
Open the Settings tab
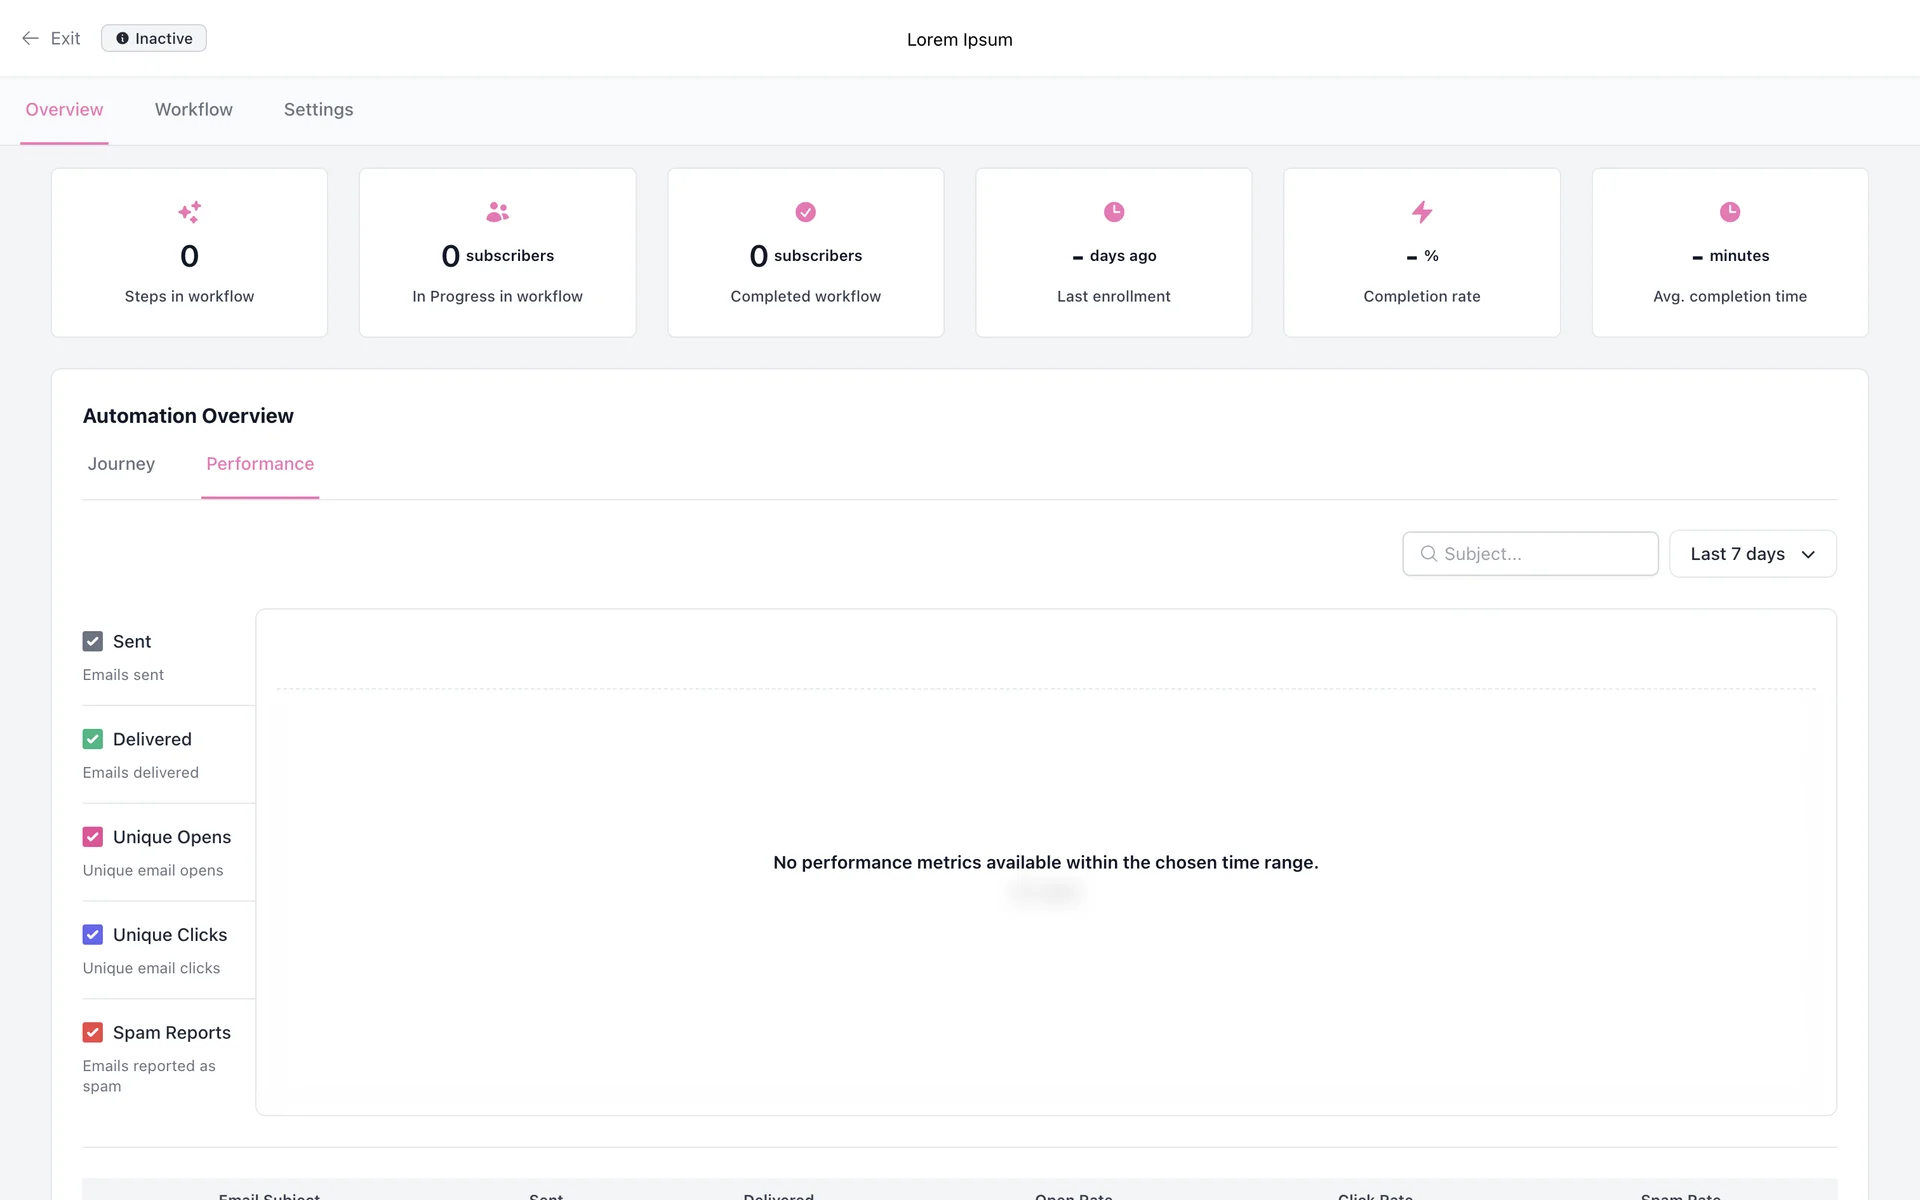click(318, 110)
